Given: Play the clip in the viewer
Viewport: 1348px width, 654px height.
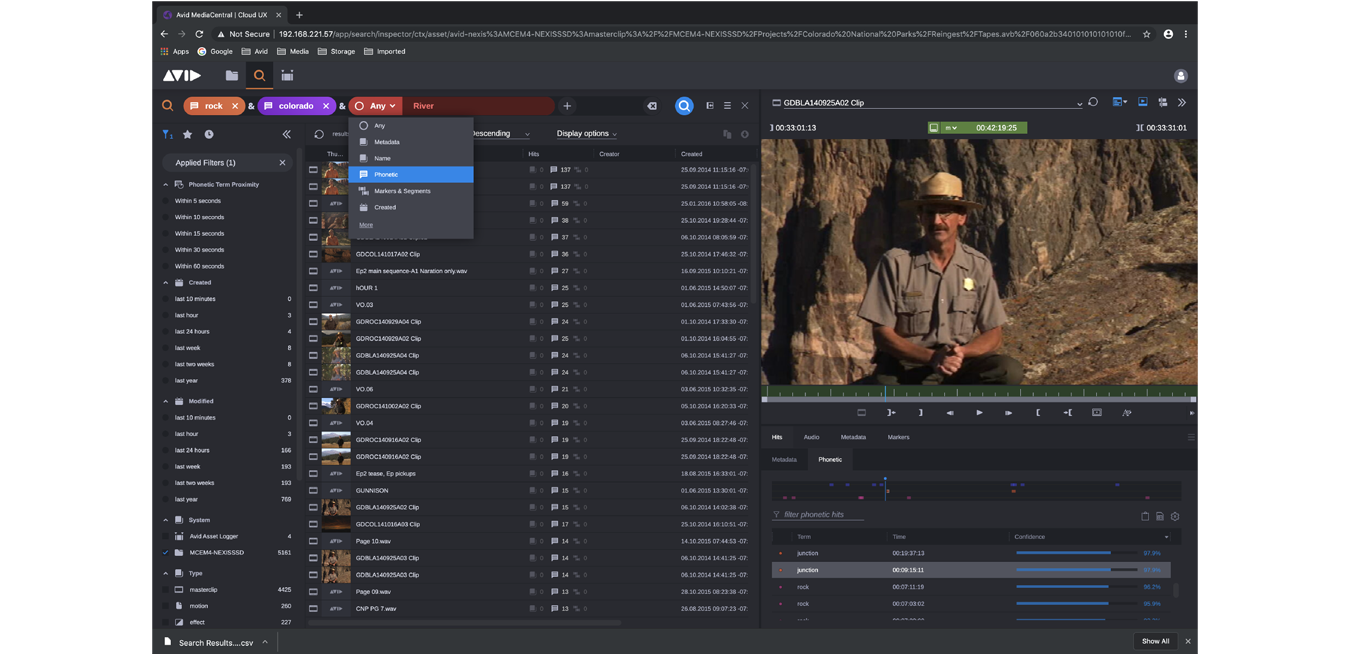Looking at the screenshot, I should pyautogui.click(x=979, y=413).
